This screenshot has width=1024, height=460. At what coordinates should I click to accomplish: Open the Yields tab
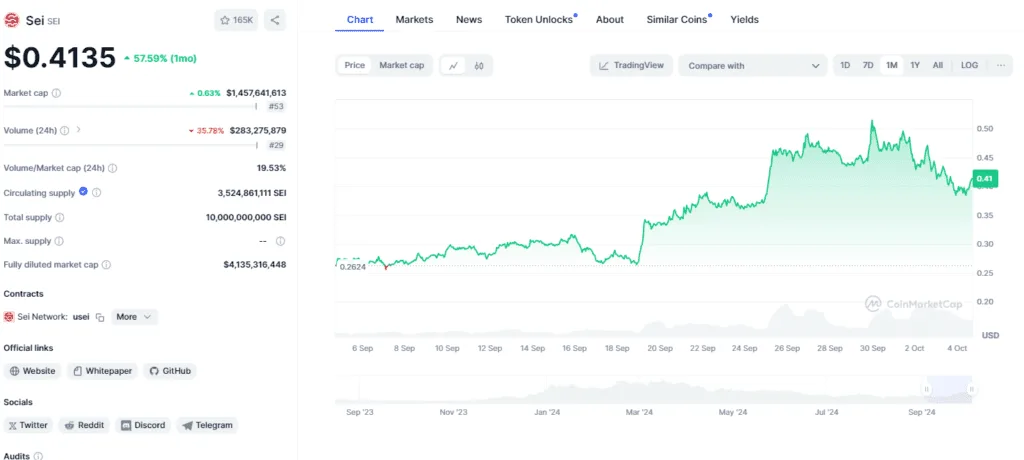pos(744,20)
